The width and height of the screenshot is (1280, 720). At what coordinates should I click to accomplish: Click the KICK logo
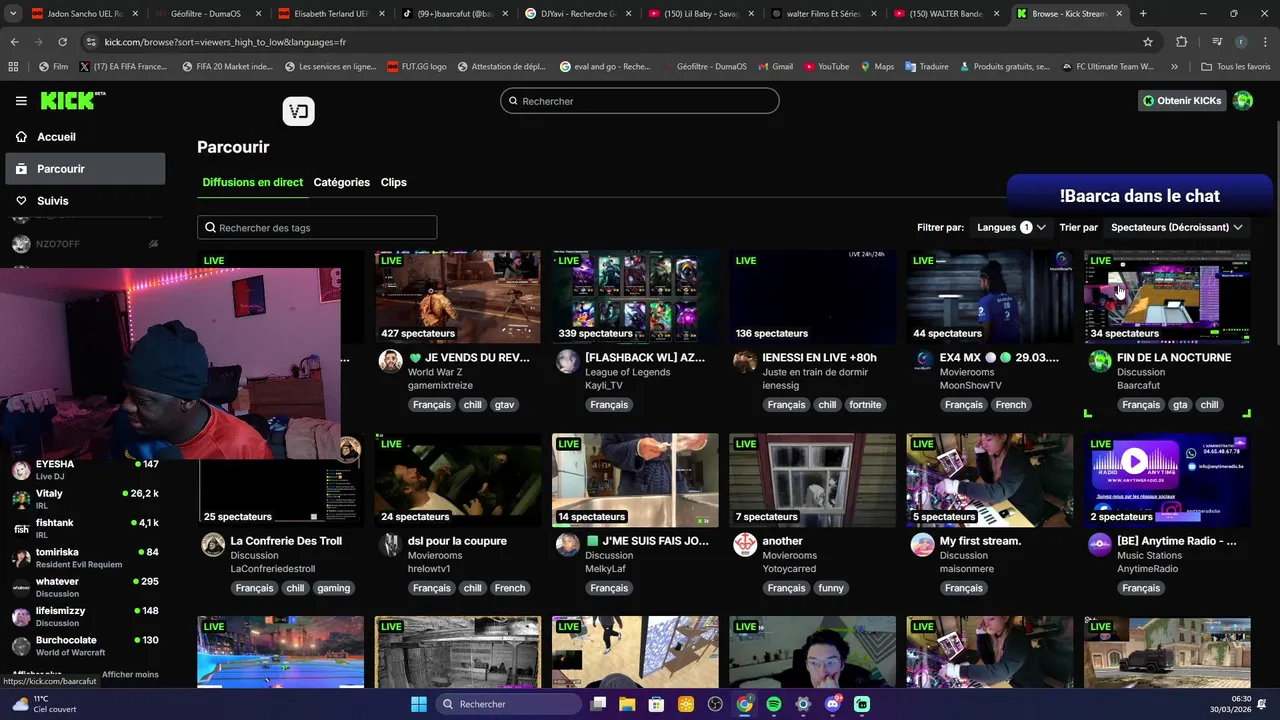[x=73, y=100]
